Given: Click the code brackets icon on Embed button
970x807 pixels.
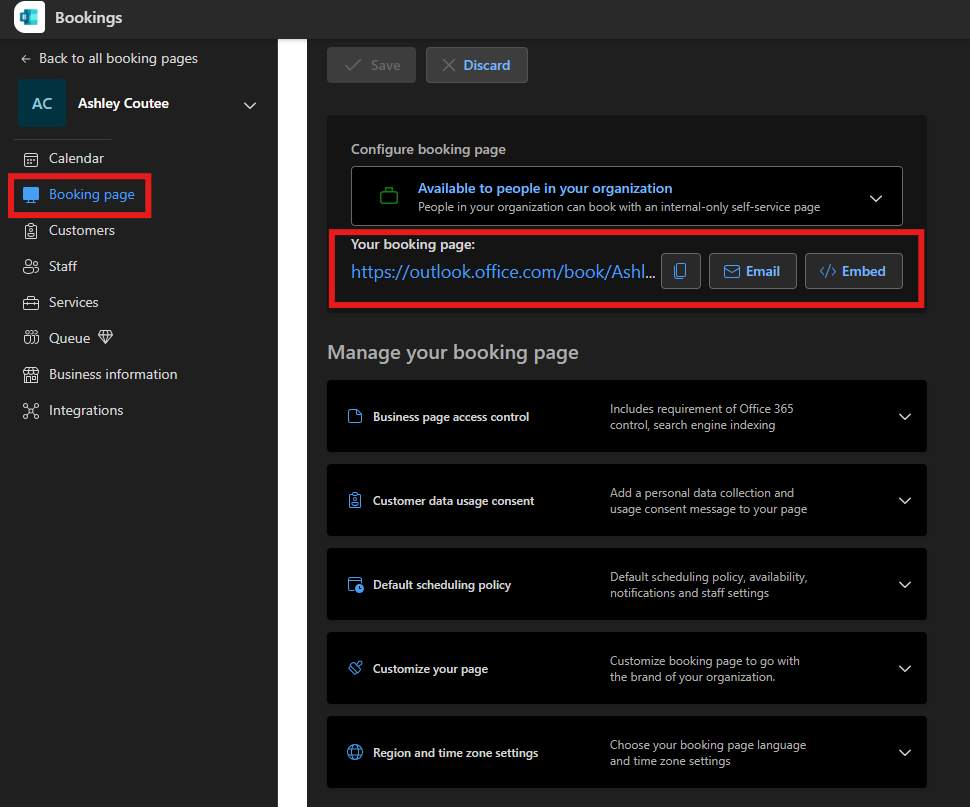Looking at the screenshot, I should pos(828,271).
